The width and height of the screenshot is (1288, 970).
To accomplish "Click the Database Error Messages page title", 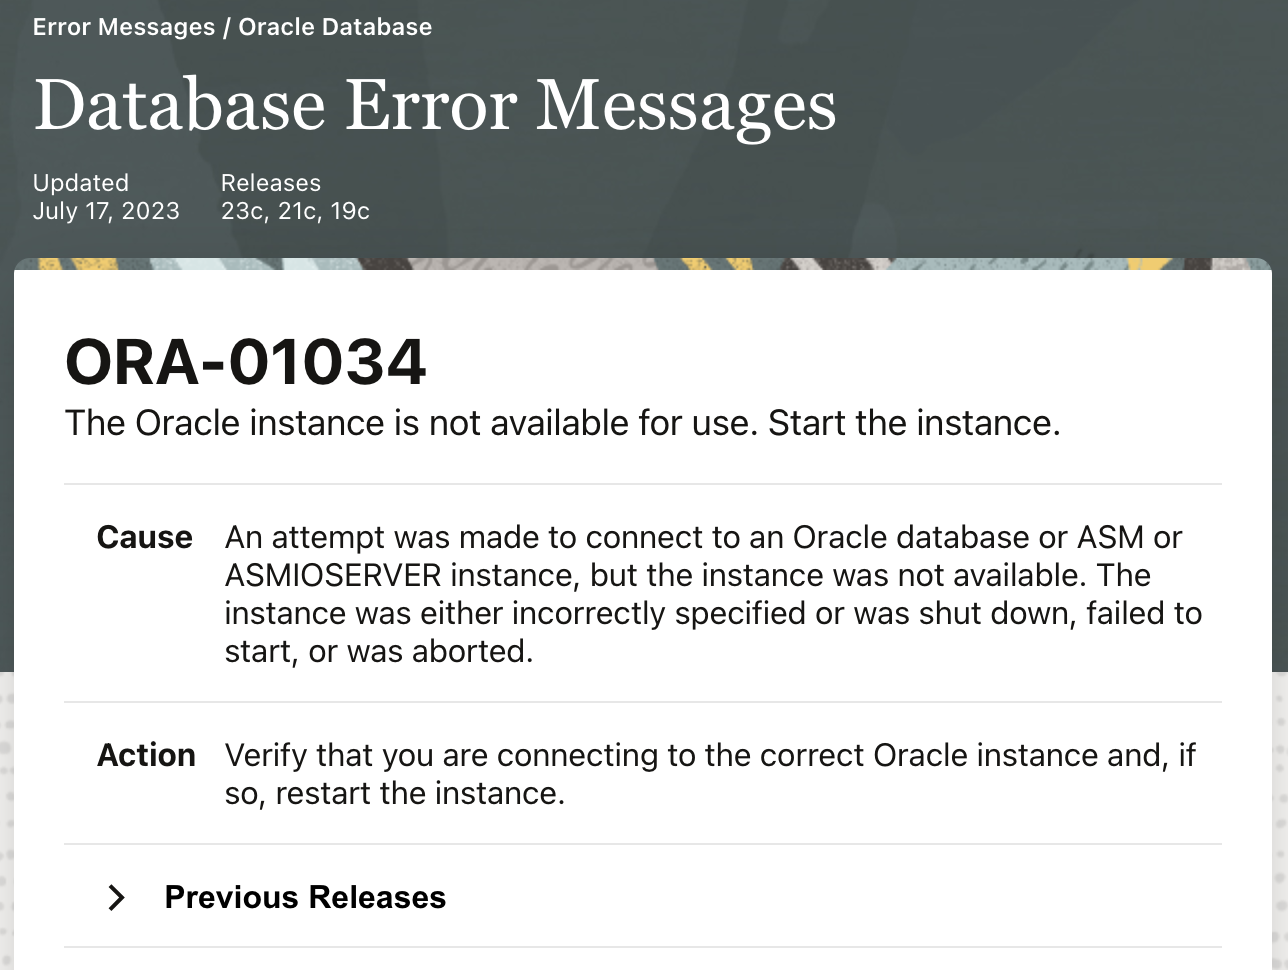I will pos(436,104).
